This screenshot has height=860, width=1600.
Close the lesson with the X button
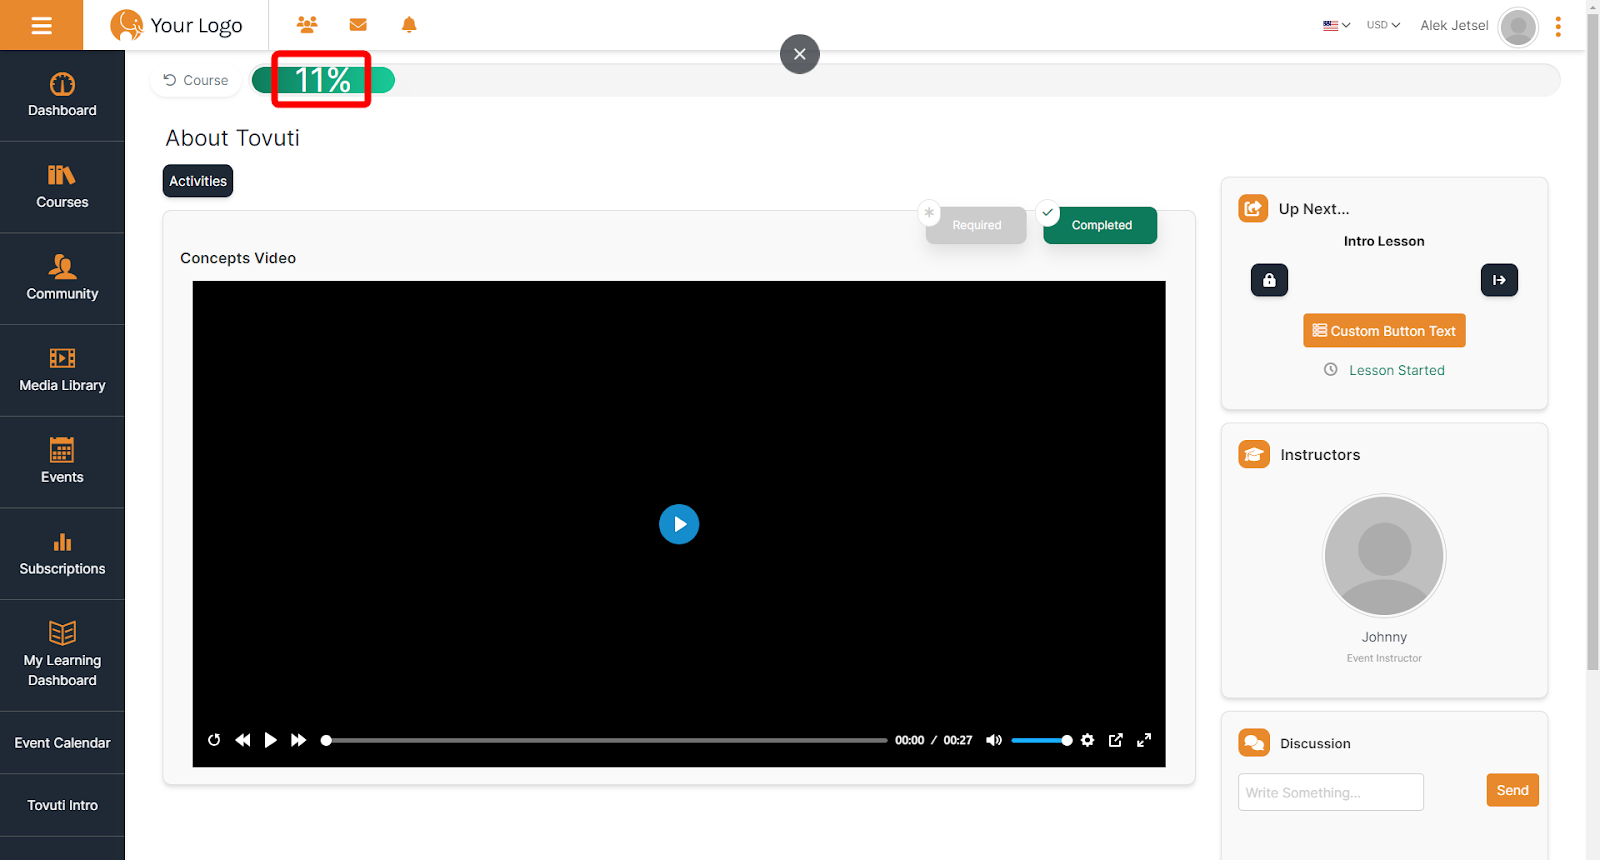pyautogui.click(x=800, y=54)
